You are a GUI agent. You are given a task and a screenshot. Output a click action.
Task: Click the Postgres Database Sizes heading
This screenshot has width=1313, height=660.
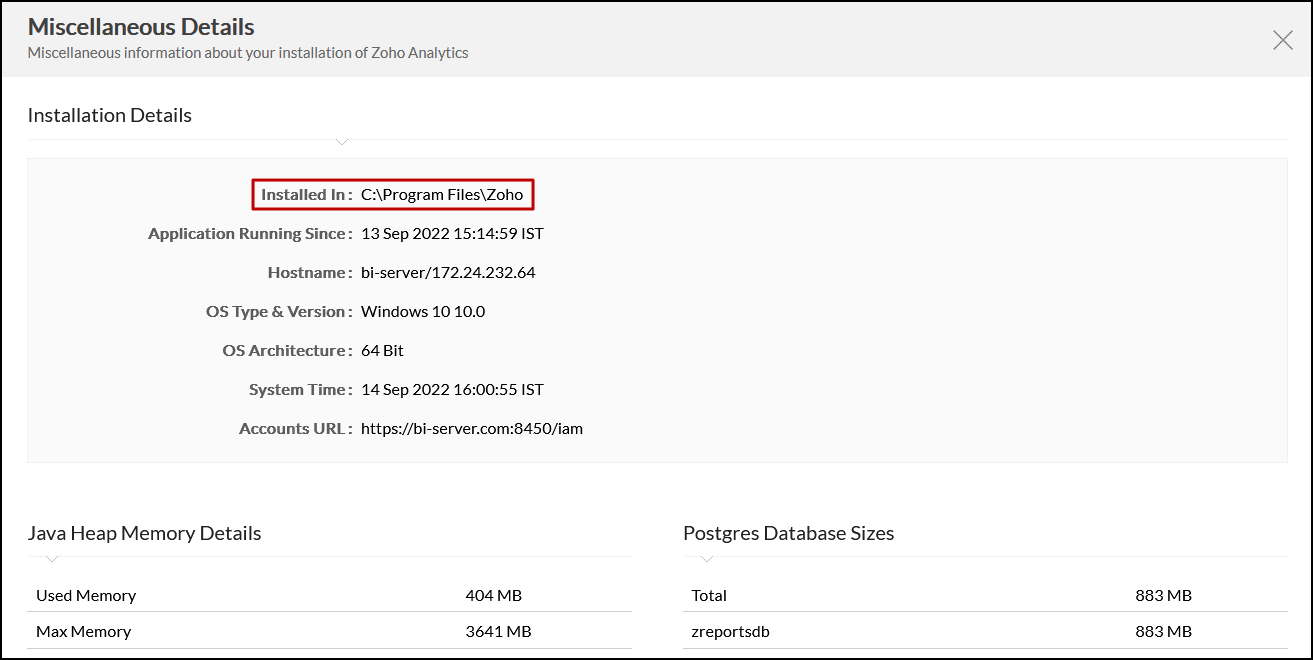pos(789,533)
